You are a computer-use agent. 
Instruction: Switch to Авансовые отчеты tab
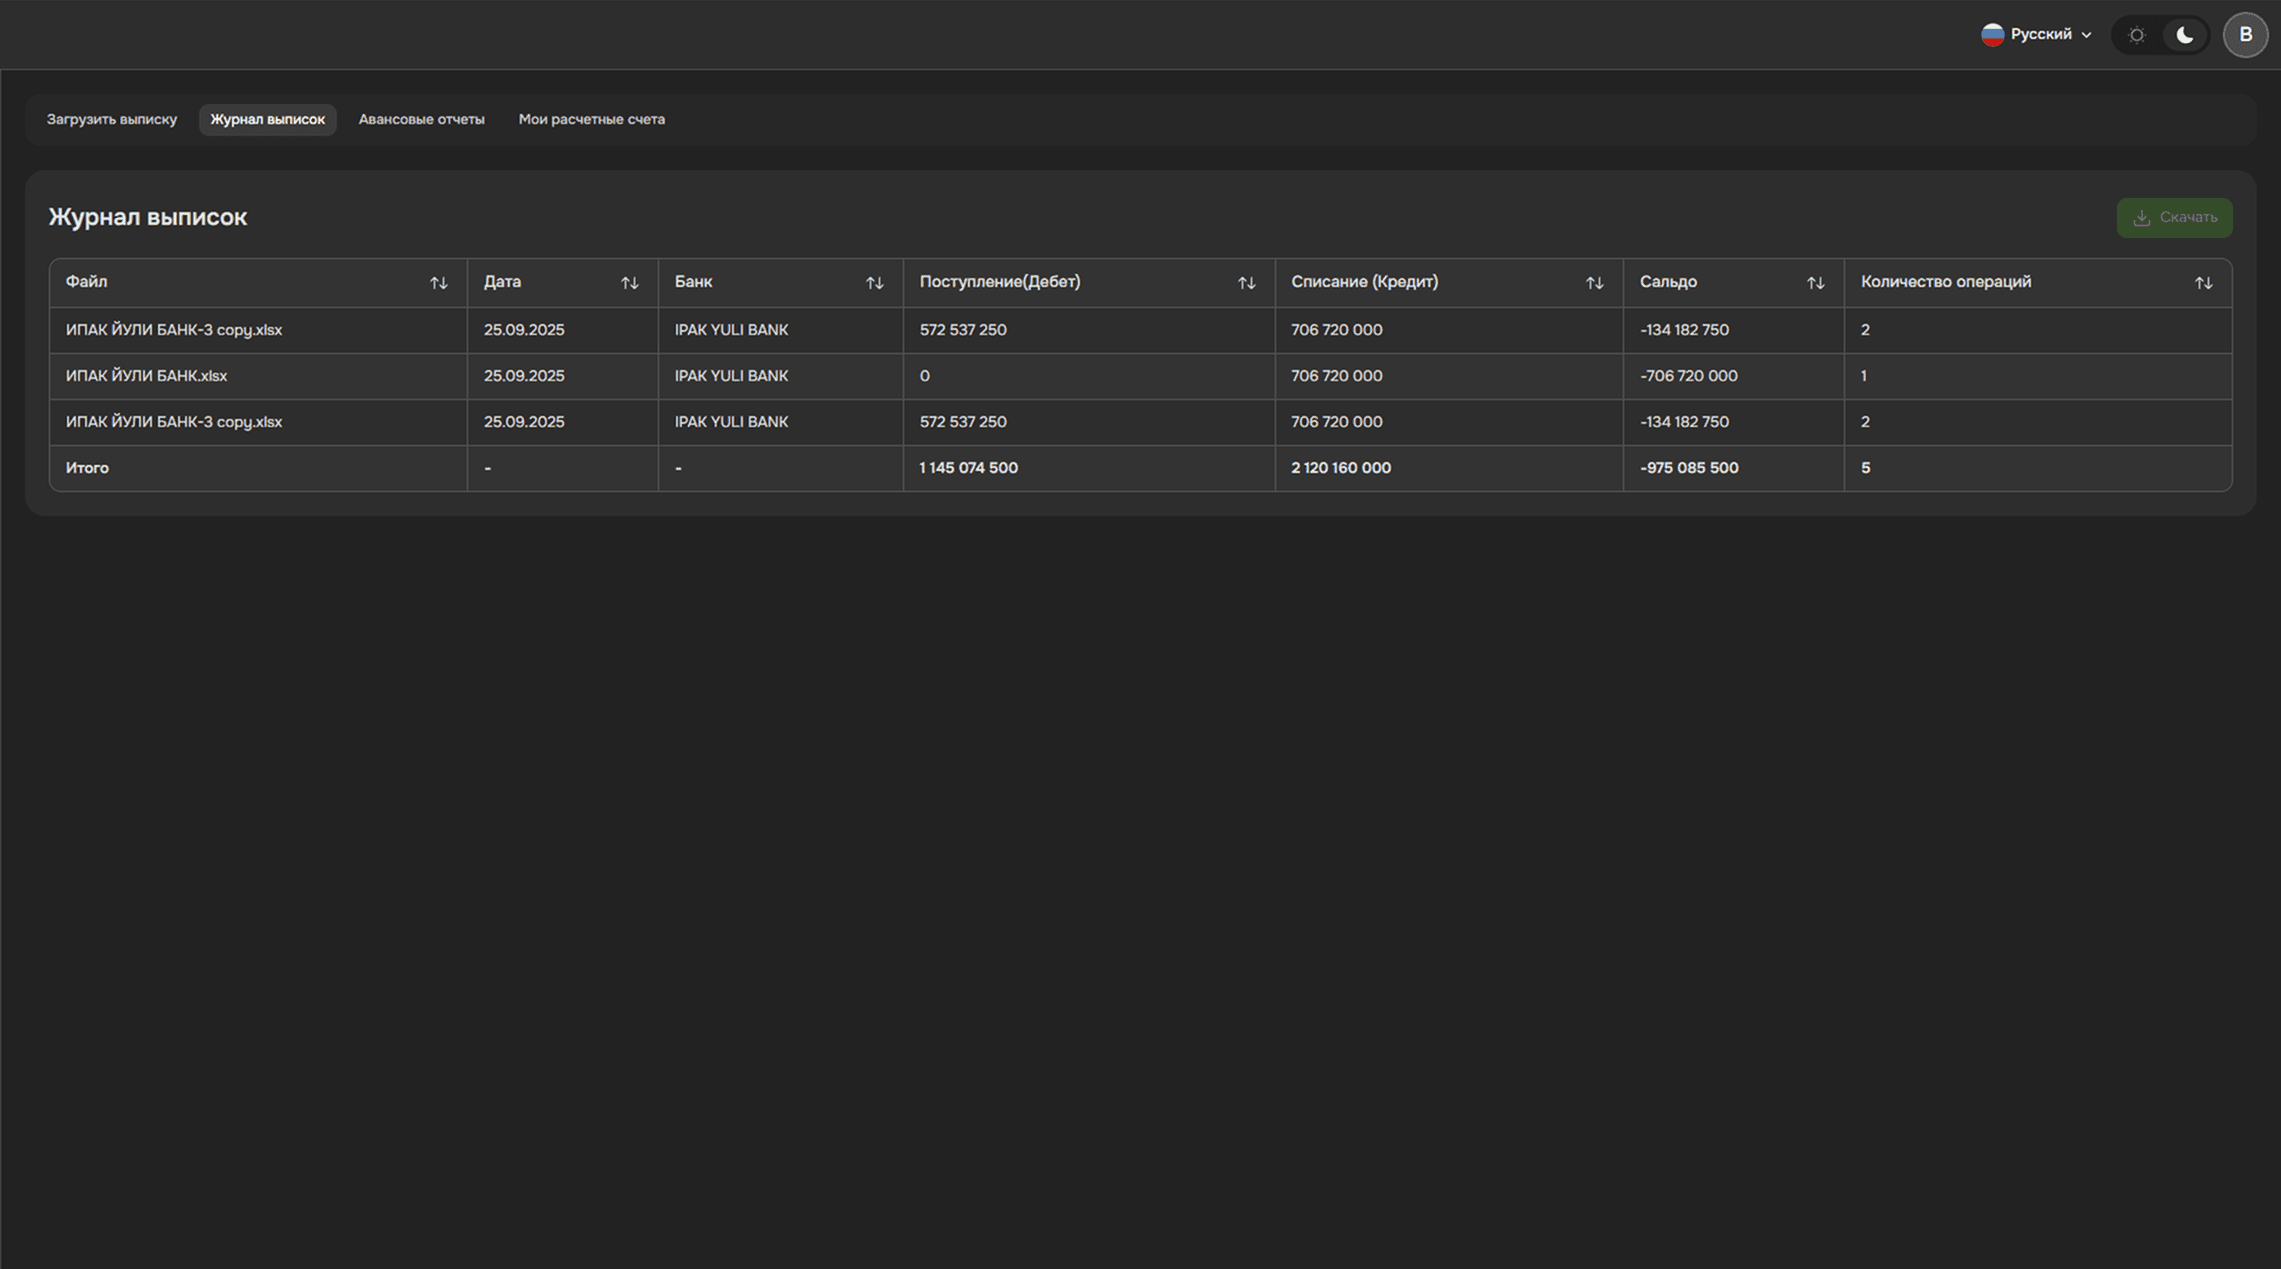(x=421, y=119)
